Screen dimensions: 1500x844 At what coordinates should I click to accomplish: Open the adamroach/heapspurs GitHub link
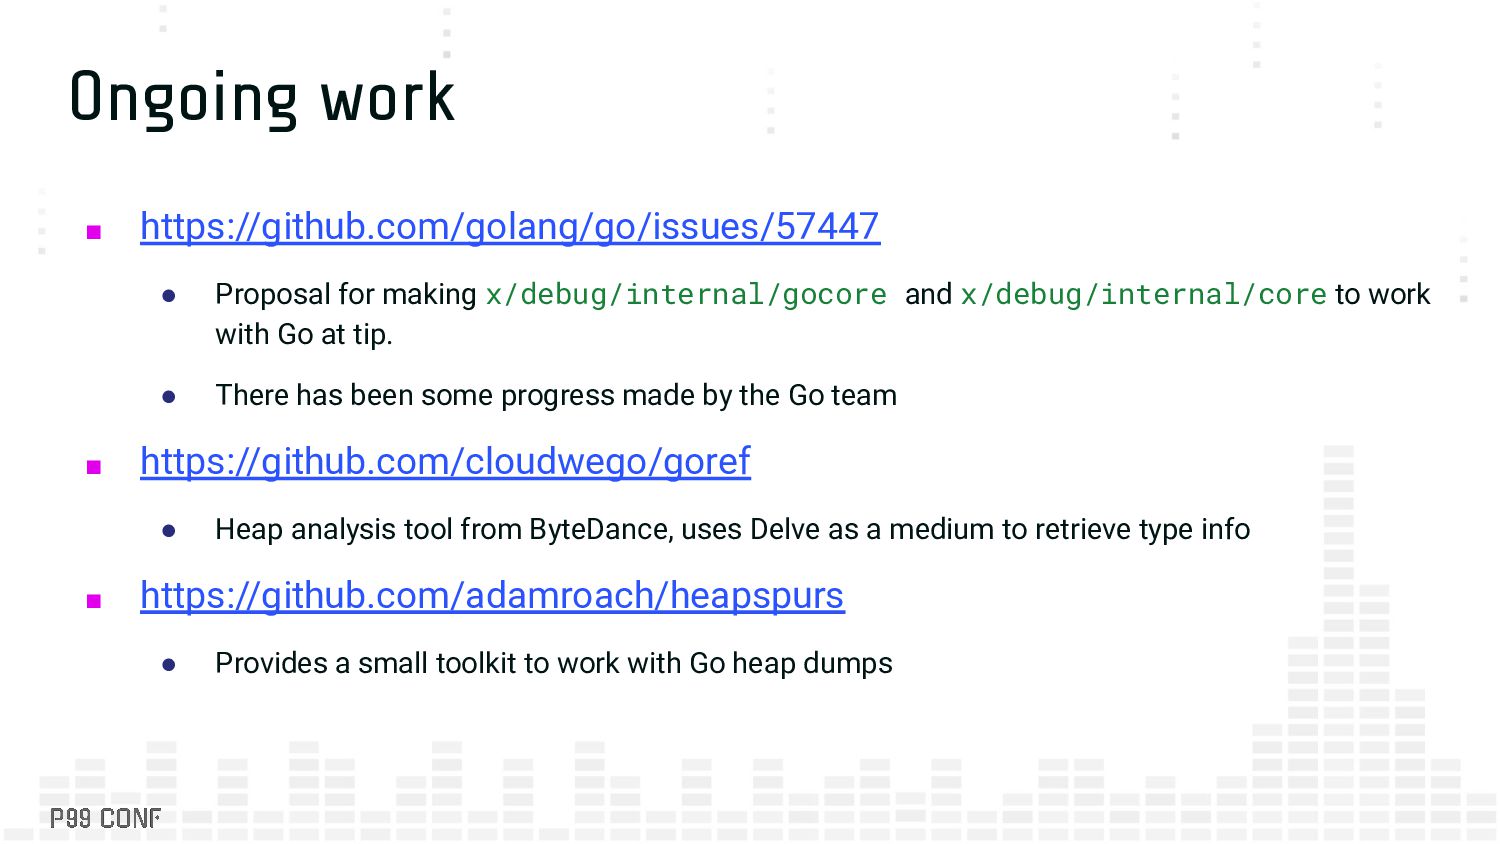[x=492, y=596]
